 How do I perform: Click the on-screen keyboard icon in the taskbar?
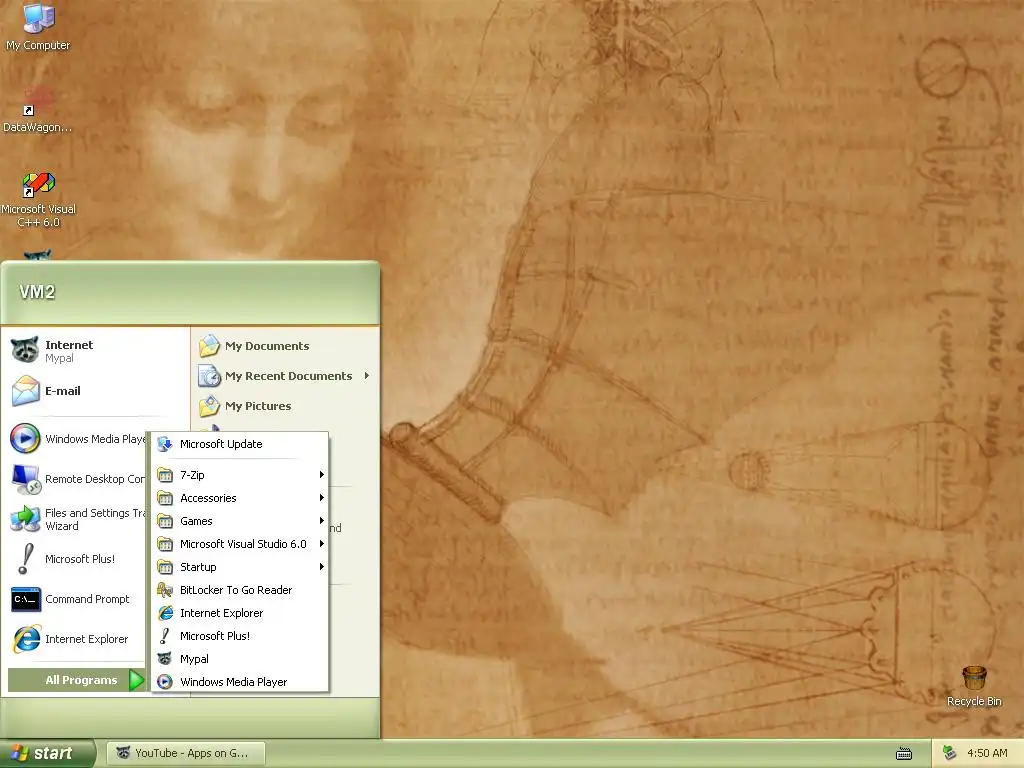(x=904, y=754)
